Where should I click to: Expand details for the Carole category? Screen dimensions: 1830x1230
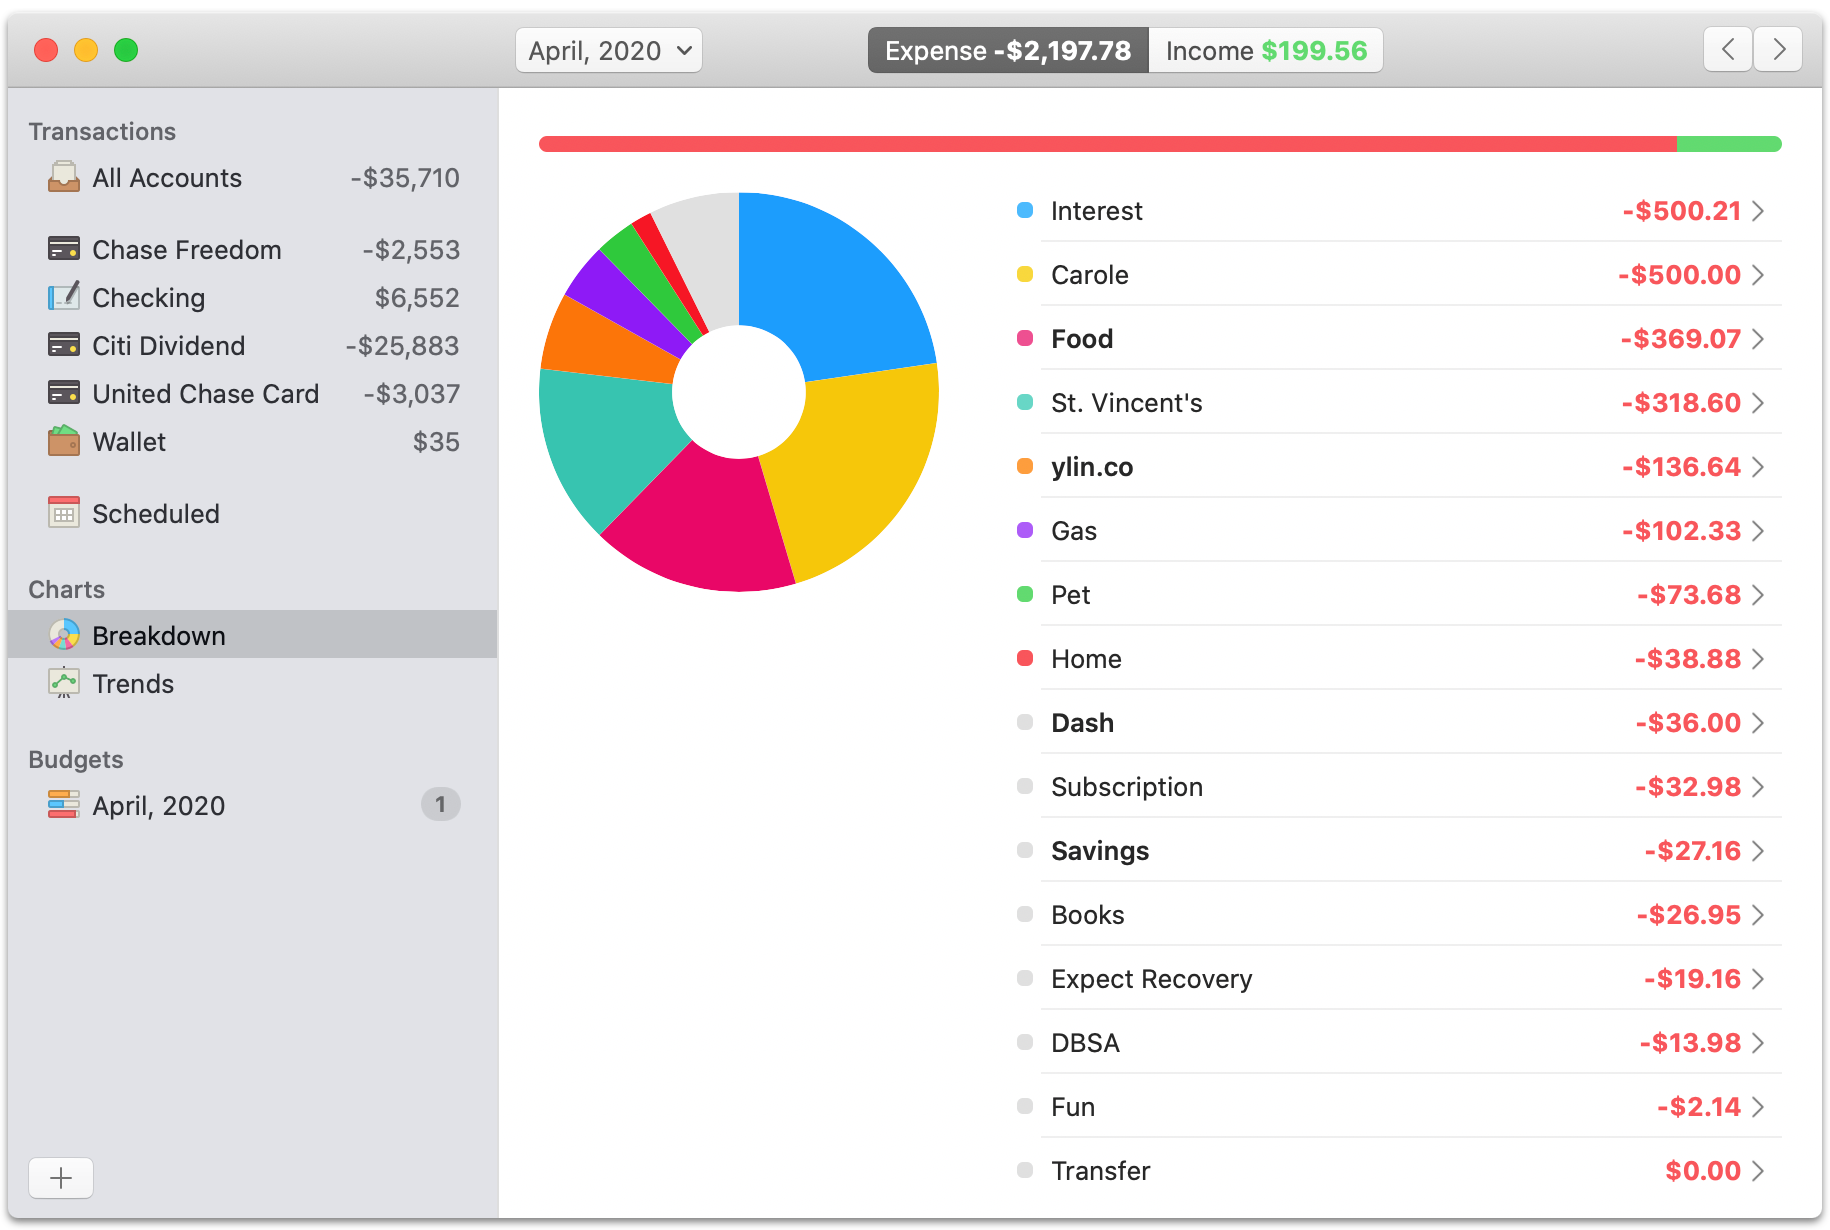[1760, 274]
